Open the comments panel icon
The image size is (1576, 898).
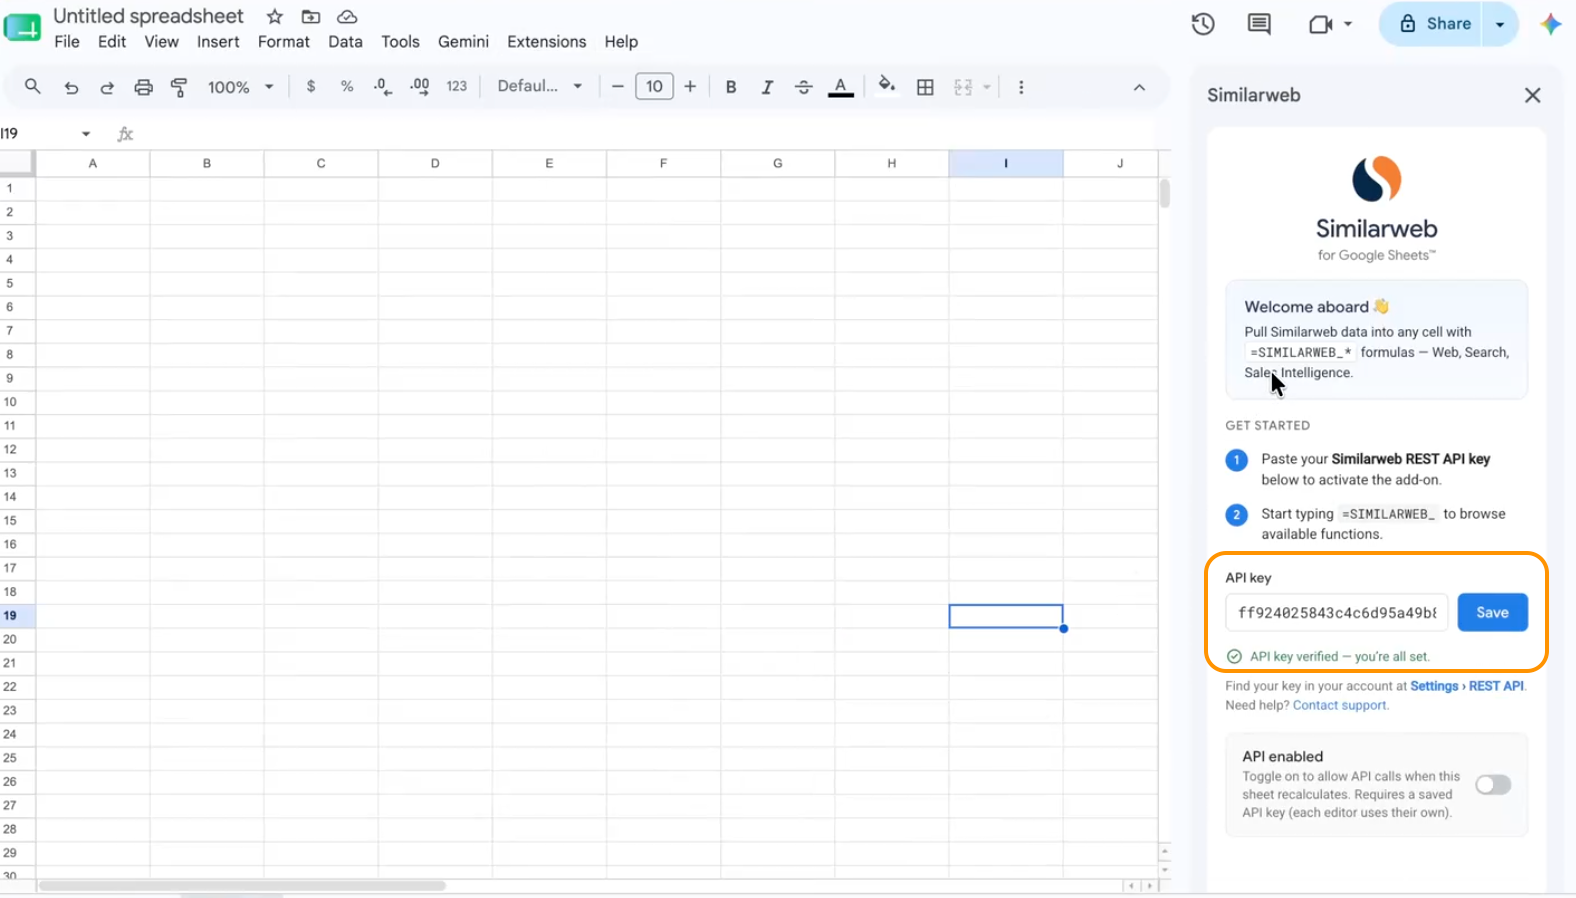pos(1259,24)
